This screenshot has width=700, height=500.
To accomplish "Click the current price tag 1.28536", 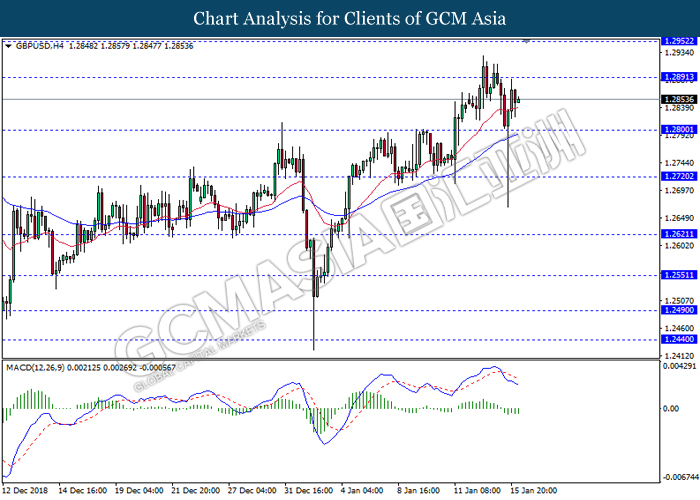I will tap(679, 100).
